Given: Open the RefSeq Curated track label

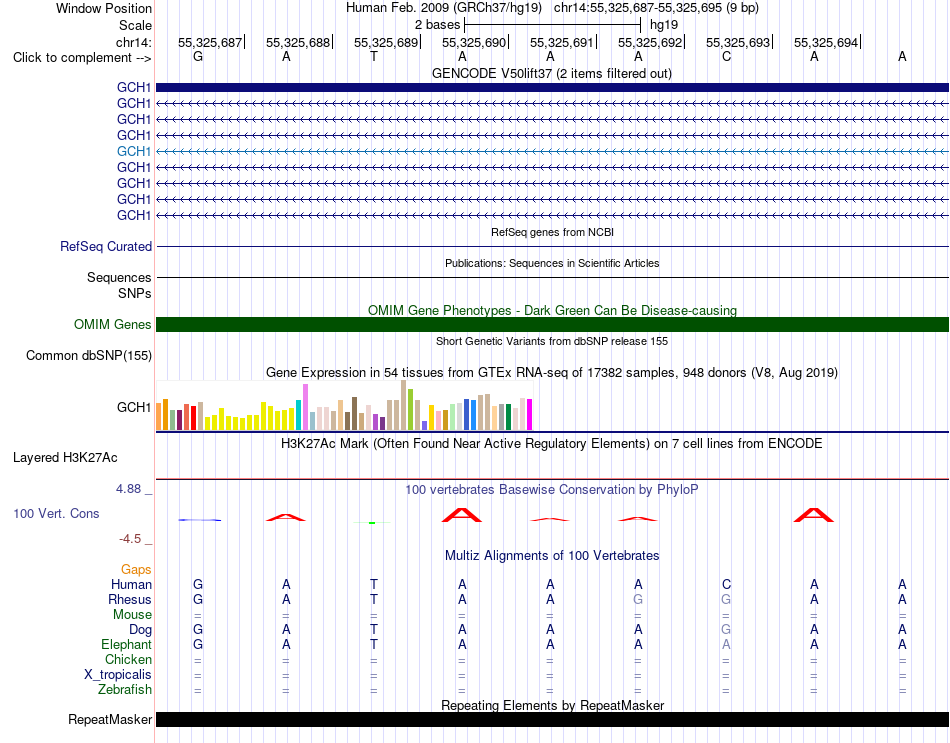Looking at the screenshot, I should (105, 247).
